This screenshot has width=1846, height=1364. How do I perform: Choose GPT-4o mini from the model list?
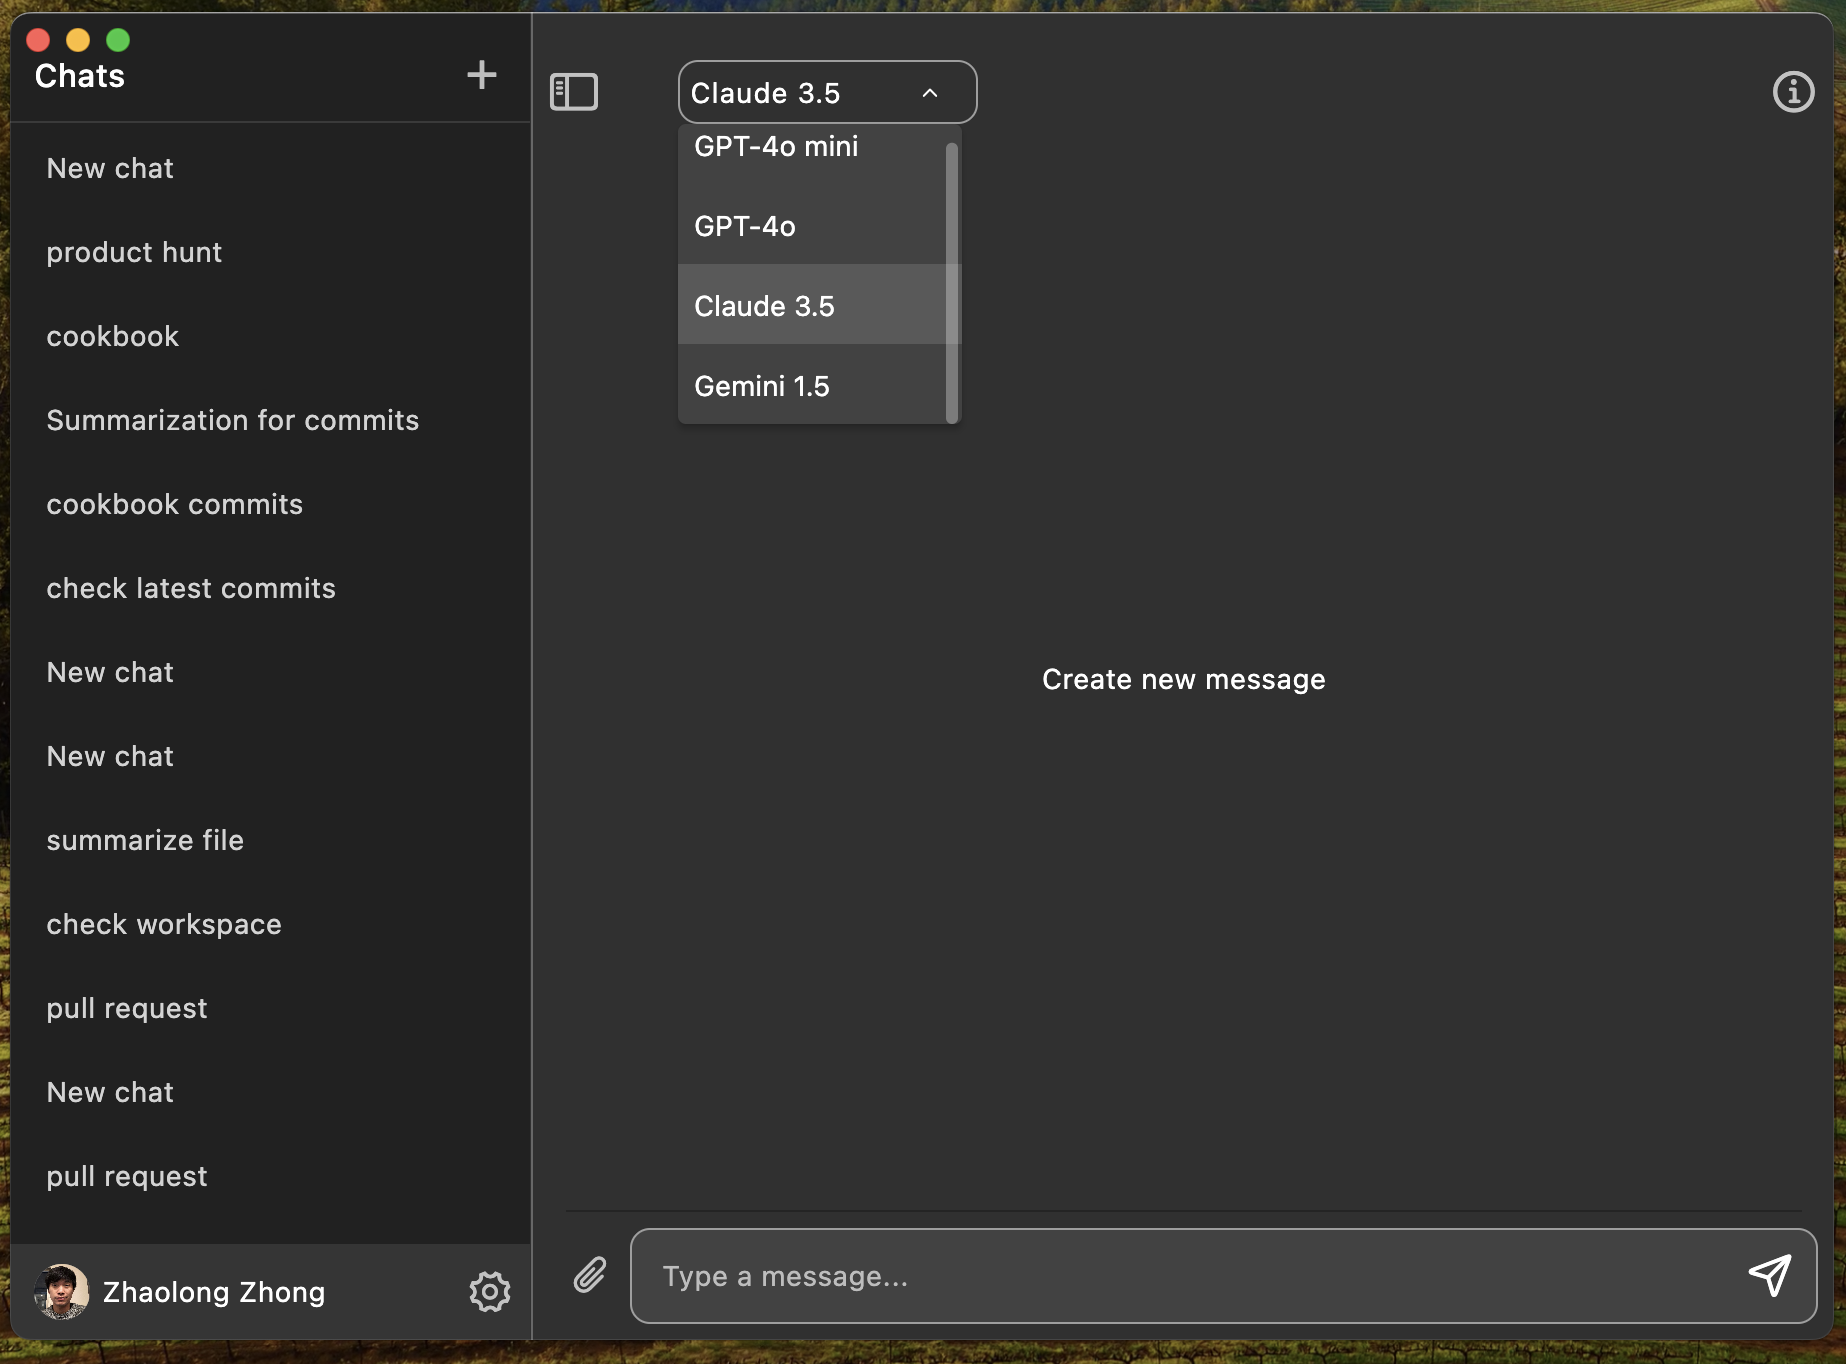812,146
